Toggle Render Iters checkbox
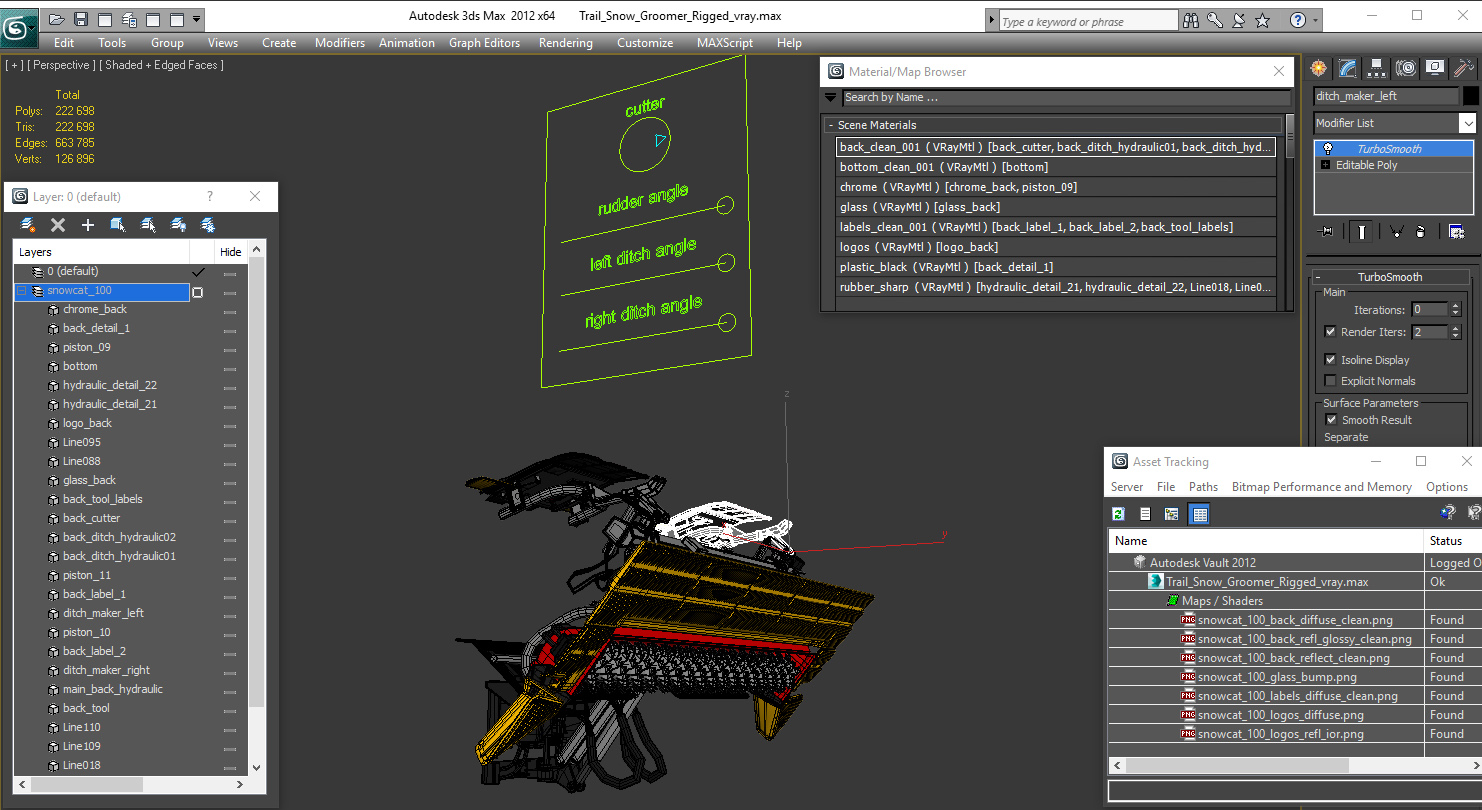Image resolution: width=1482 pixels, height=810 pixels. pos(1330,332)
